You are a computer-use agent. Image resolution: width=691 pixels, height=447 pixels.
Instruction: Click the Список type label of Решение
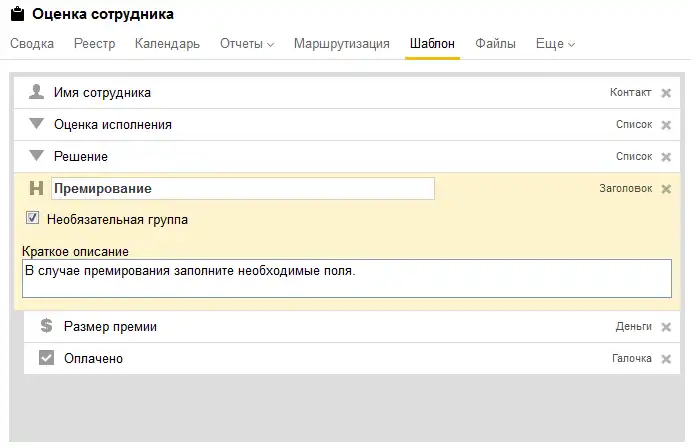coord(634,156)
